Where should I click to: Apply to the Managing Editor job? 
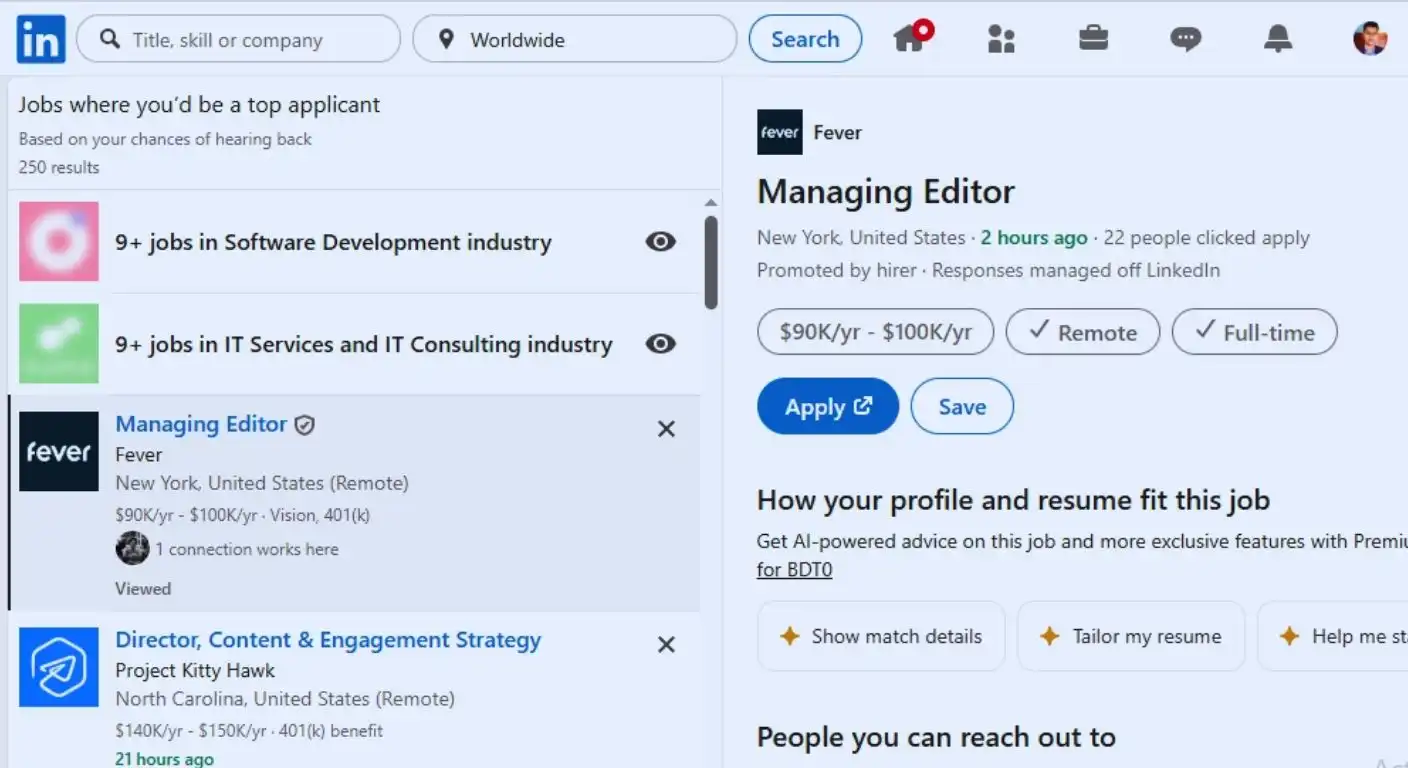(x=827, y=406)
